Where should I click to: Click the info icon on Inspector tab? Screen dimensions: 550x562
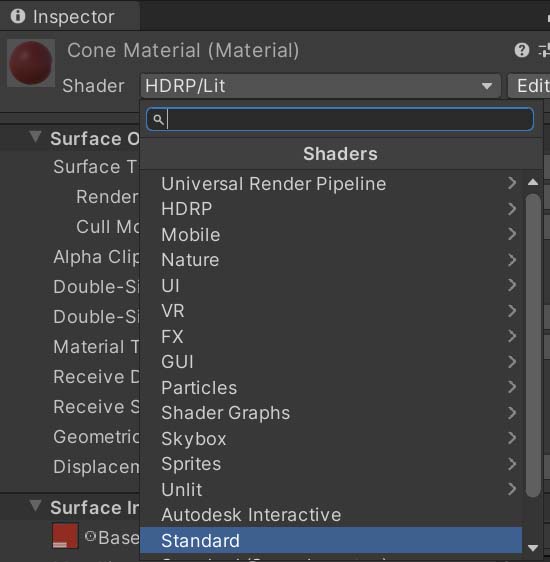point(18,16)
